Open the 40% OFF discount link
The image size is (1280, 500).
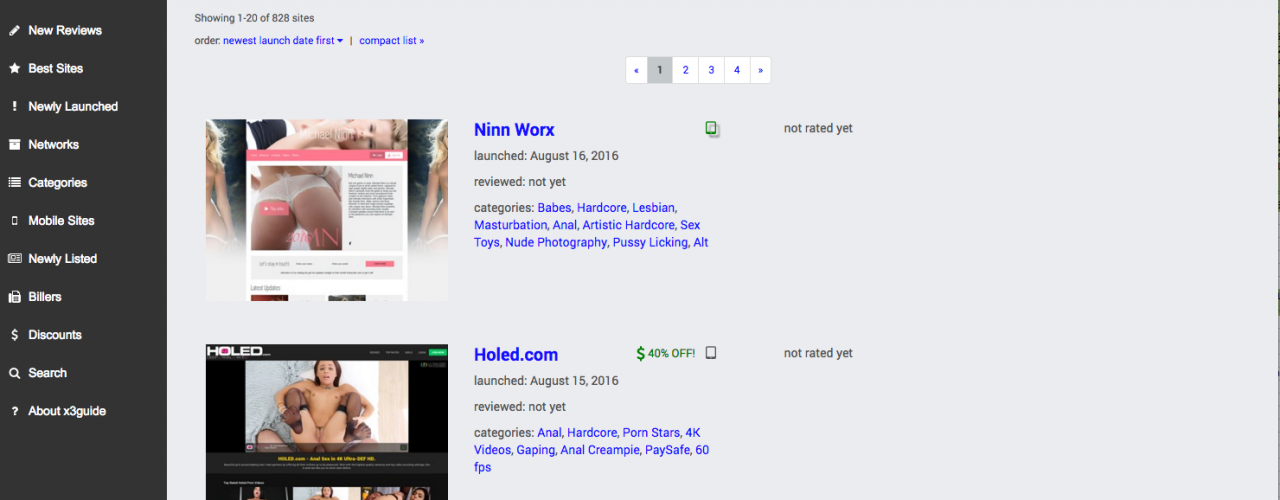point(671,354)
